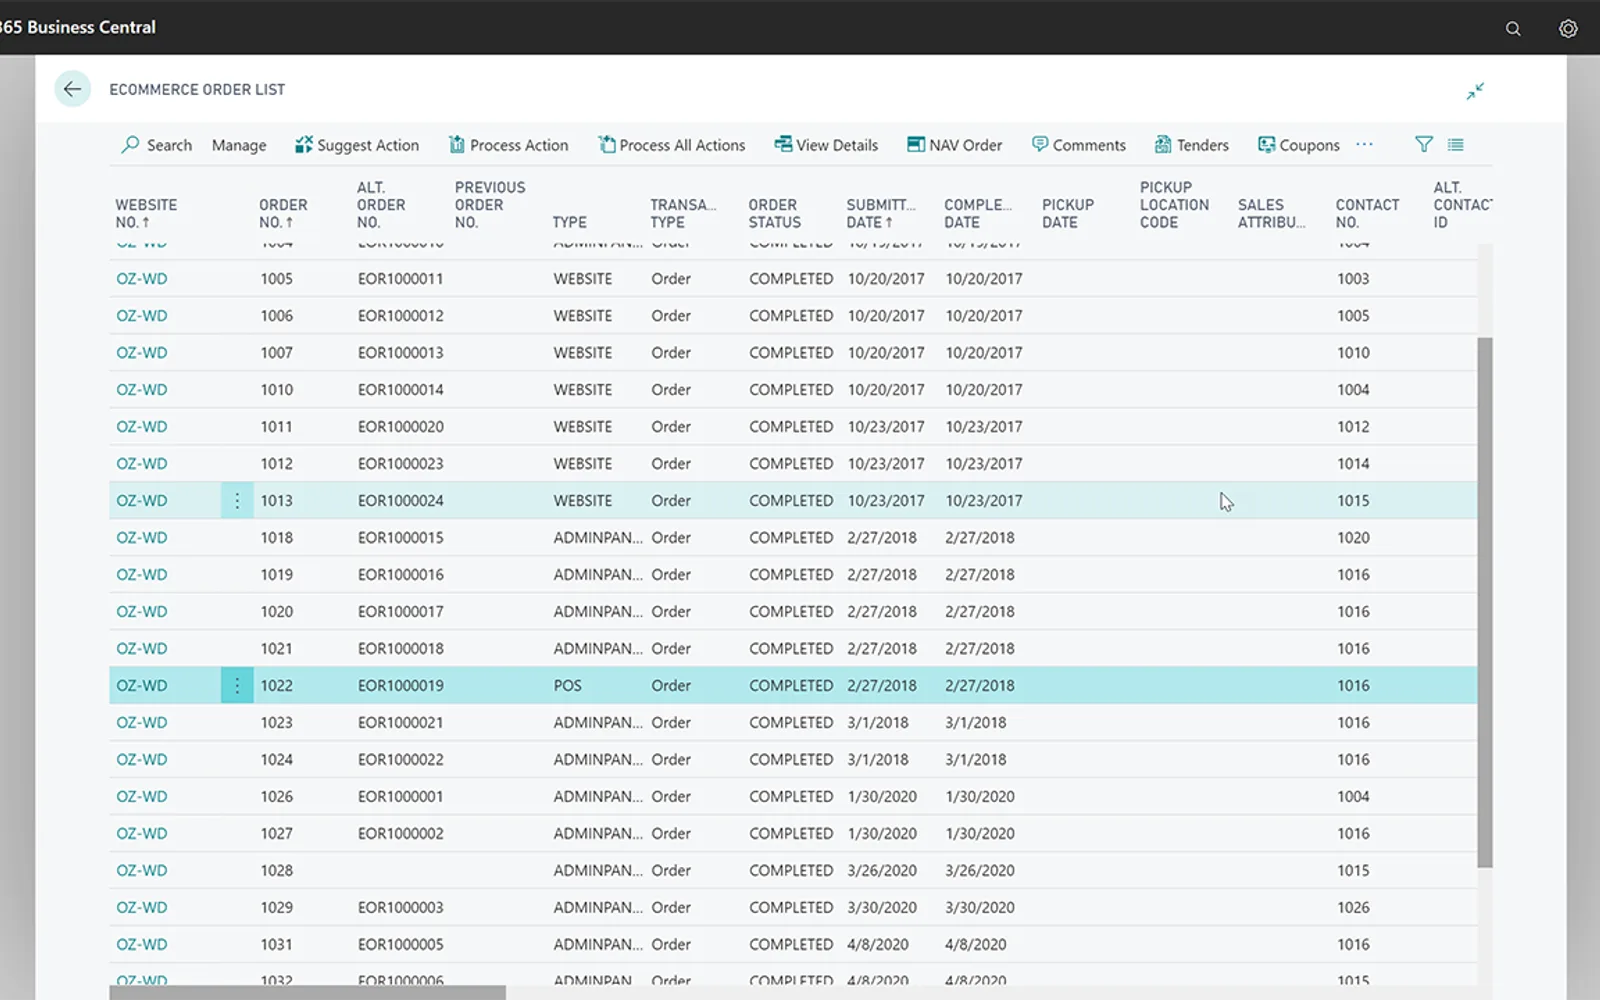
Task: Open the search magnifier in top bar
Action: [x=1513, y=29]
